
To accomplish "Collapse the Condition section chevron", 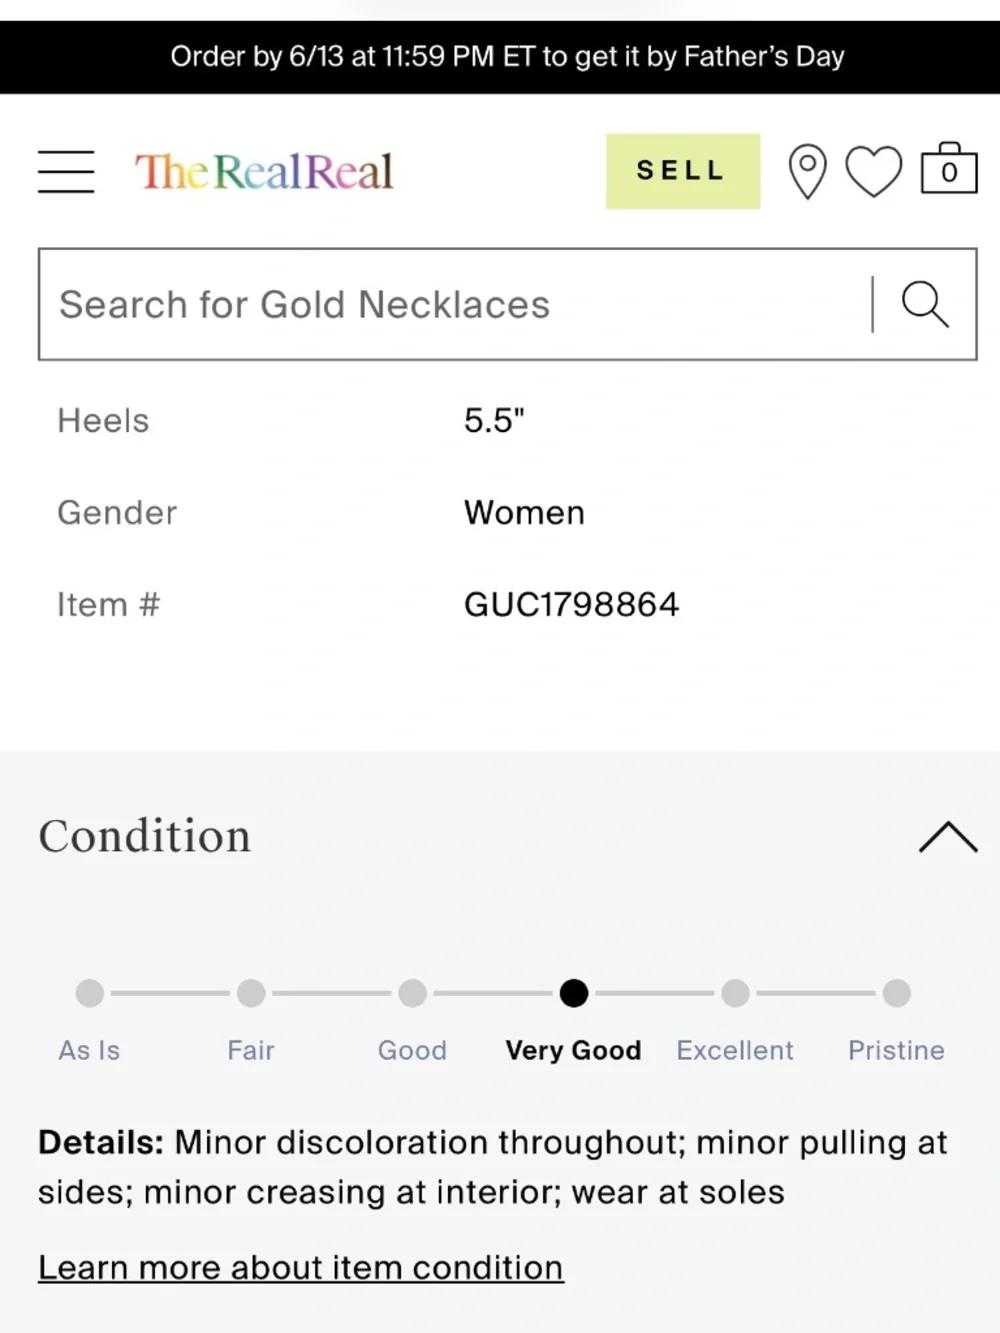I will point(948,837).
